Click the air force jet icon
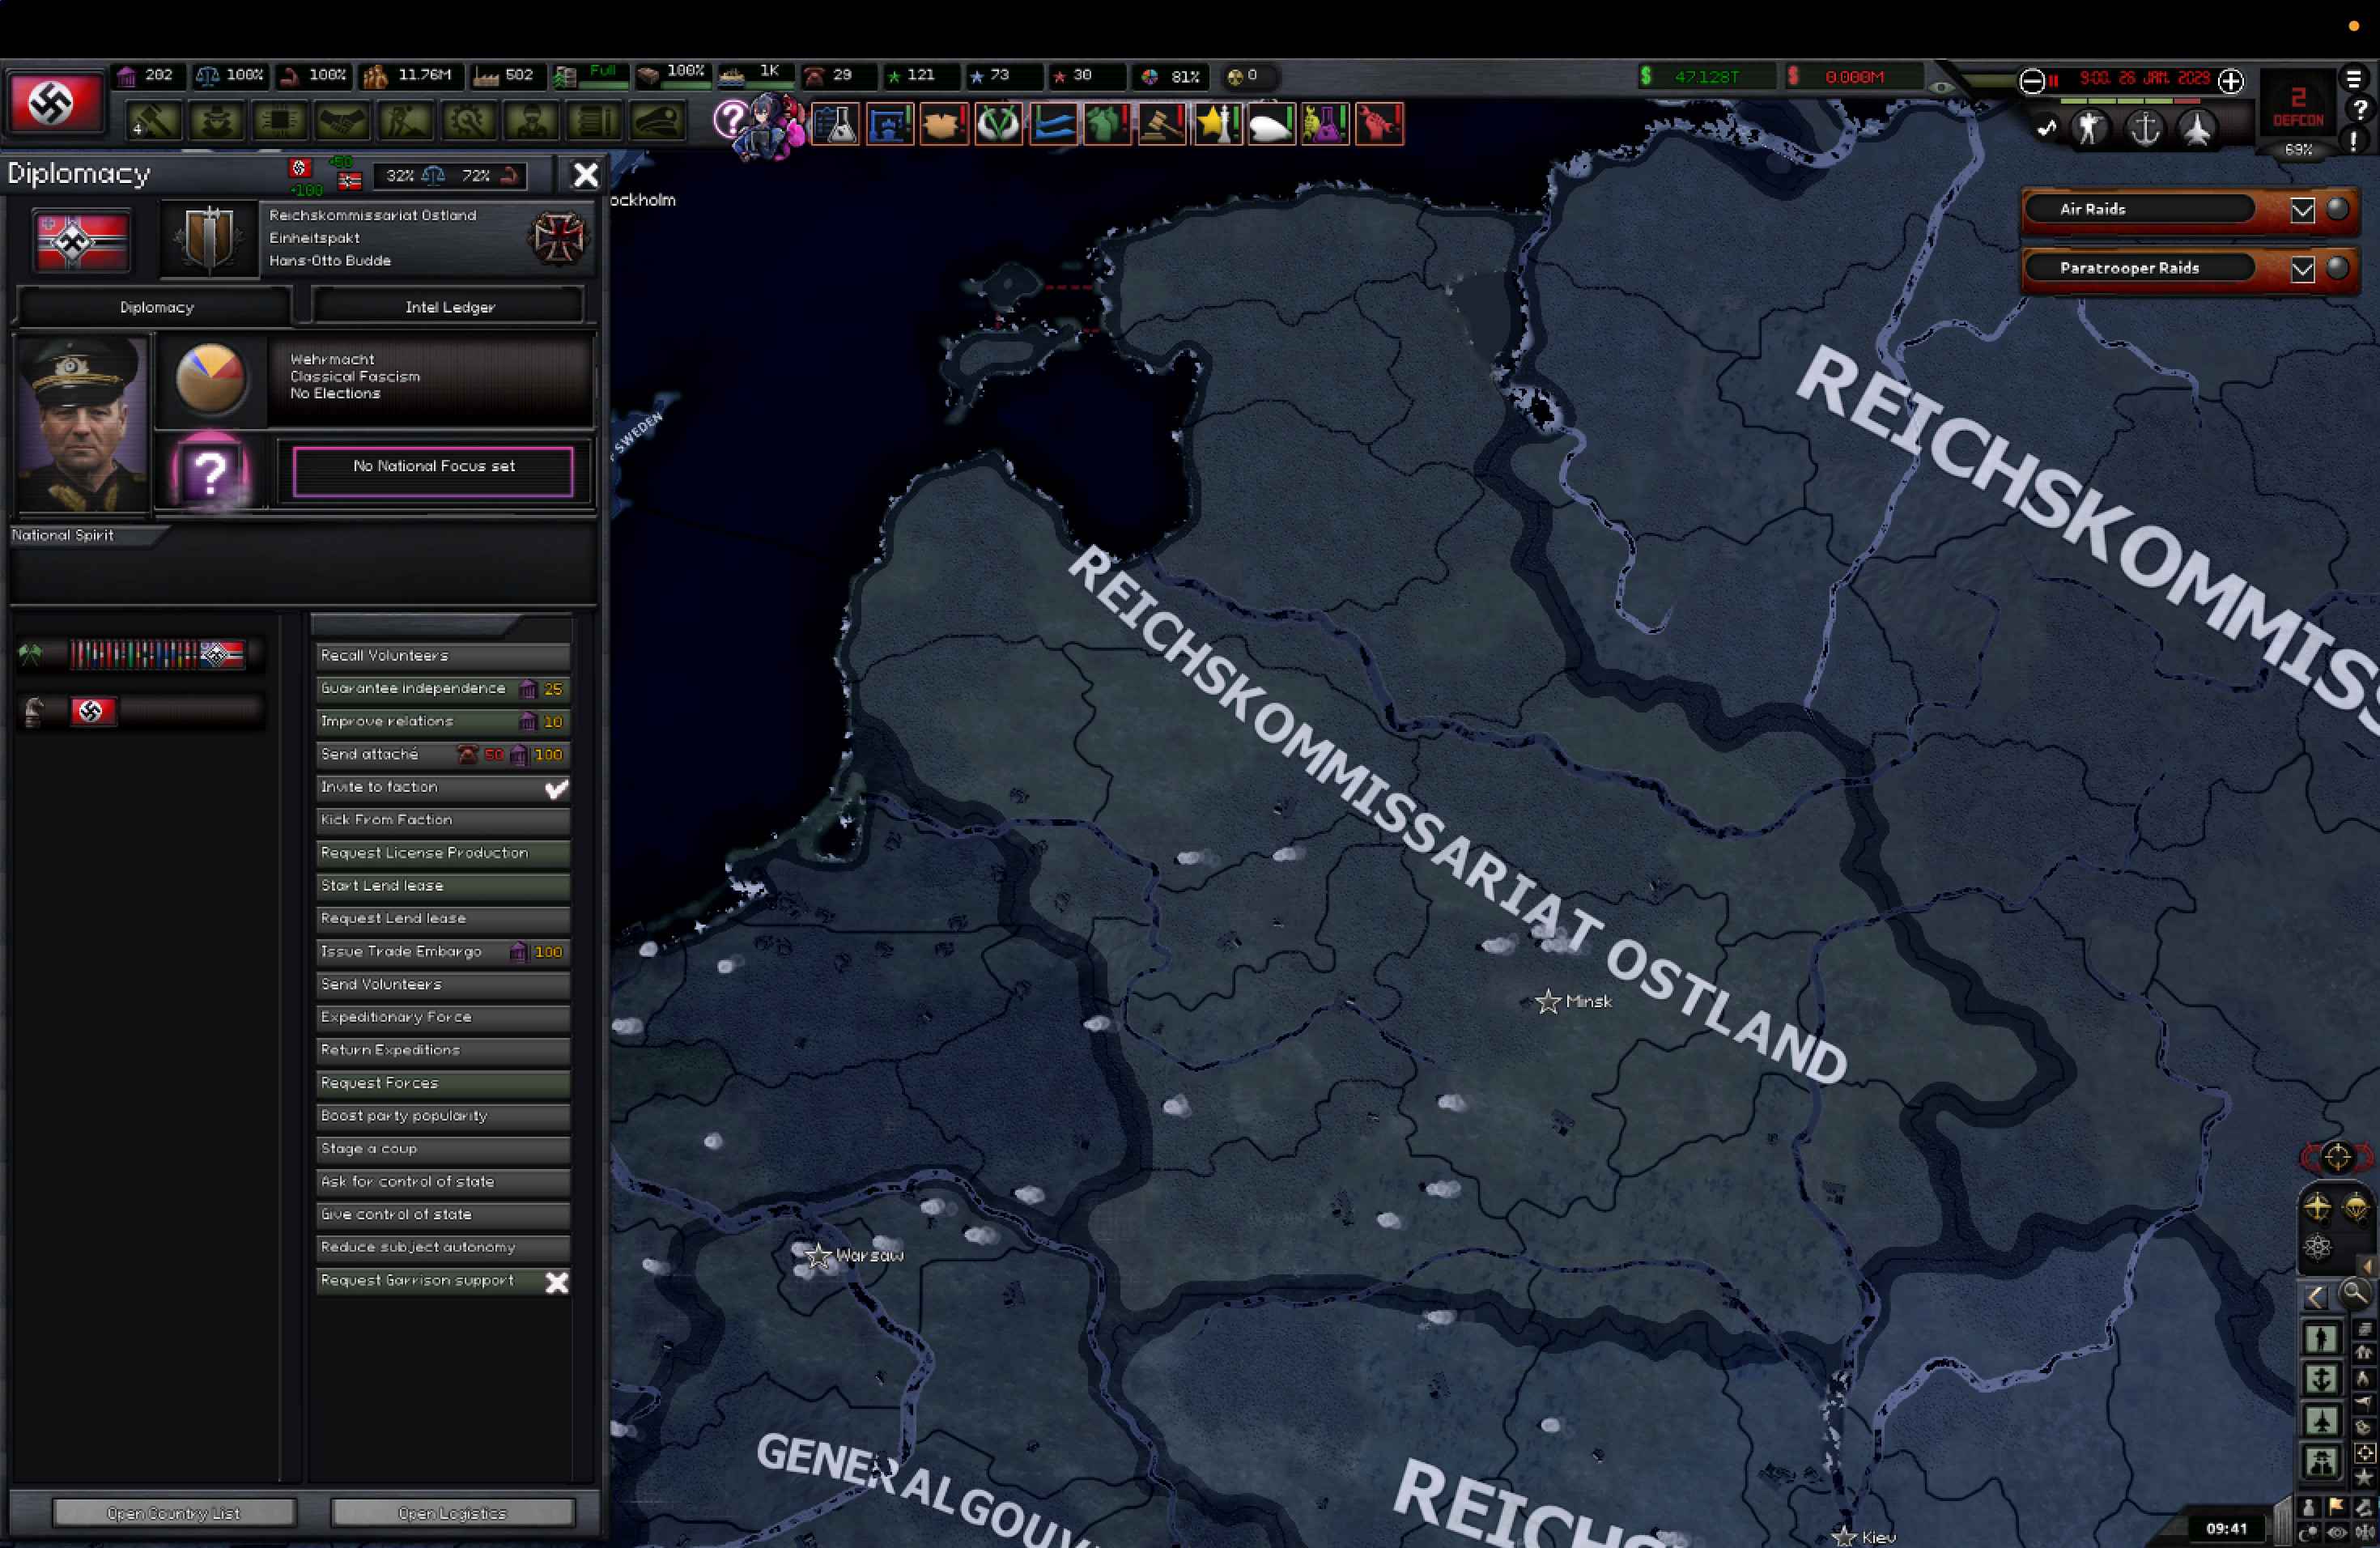Image resolution: width=2380 pixels, height=1548 pixels. (2196, 129)
